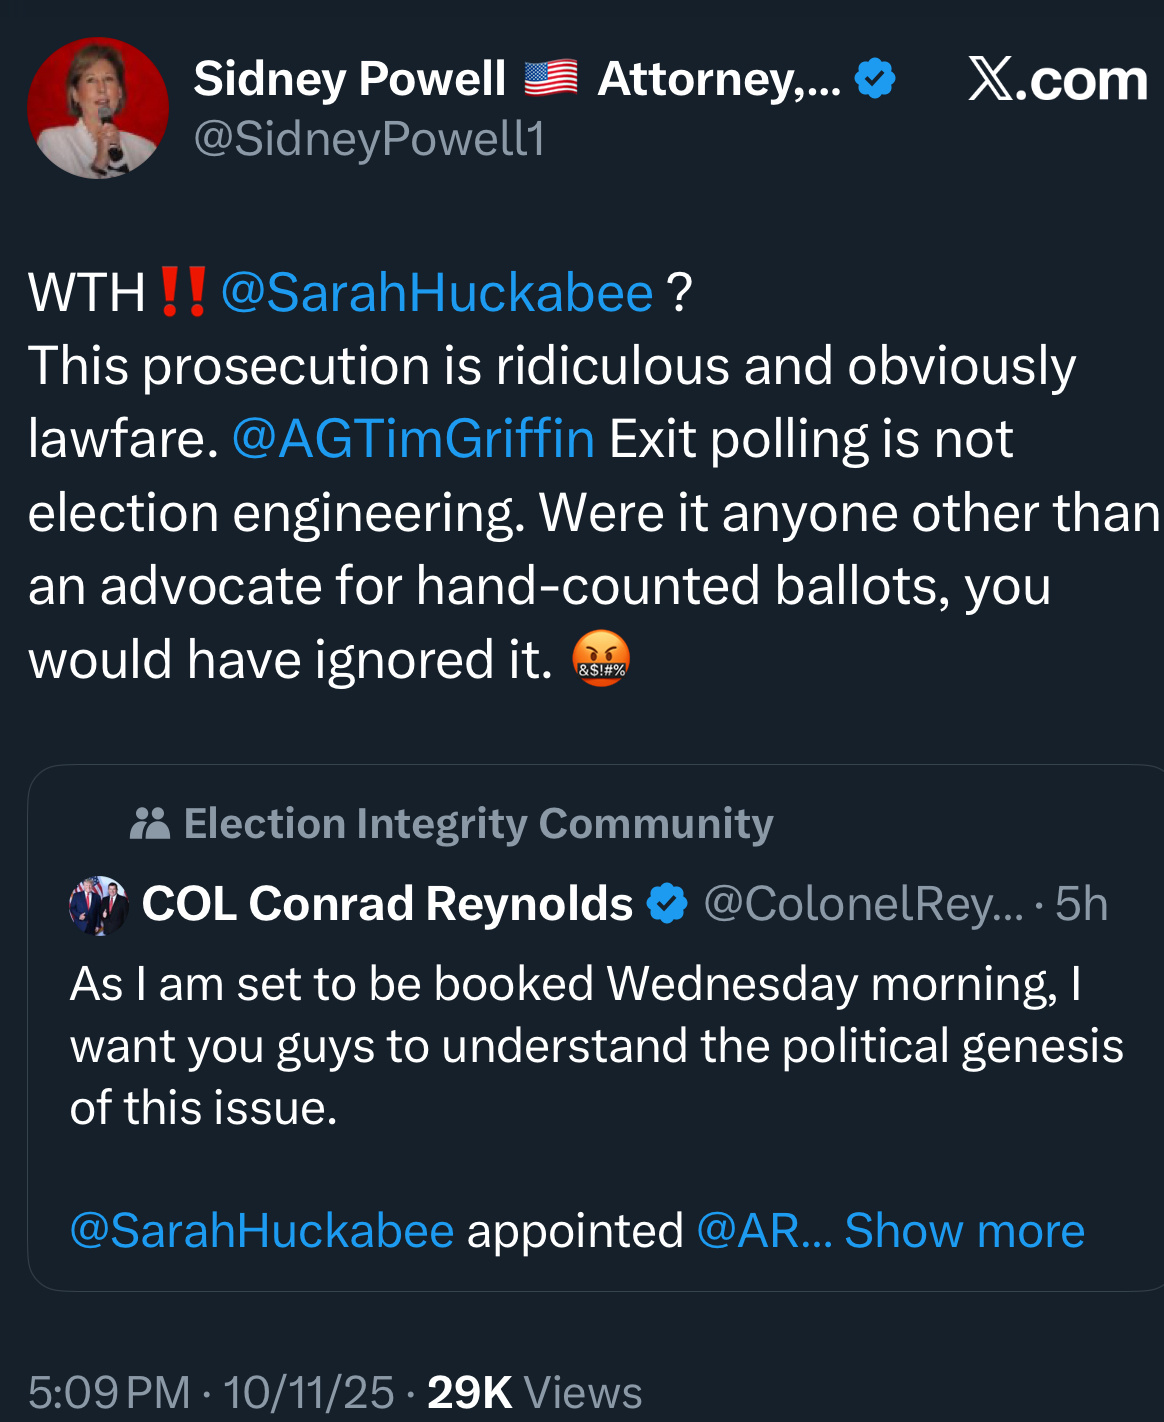Open the Sidney Powell display name

point(350,79)
